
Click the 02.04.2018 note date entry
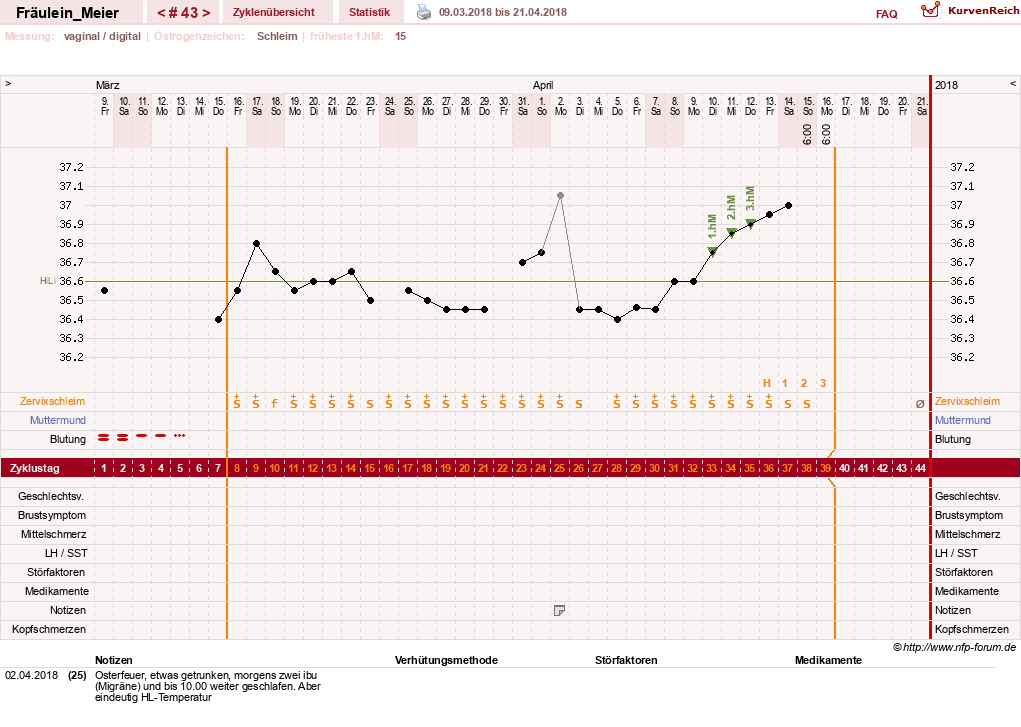pos(31,676)
